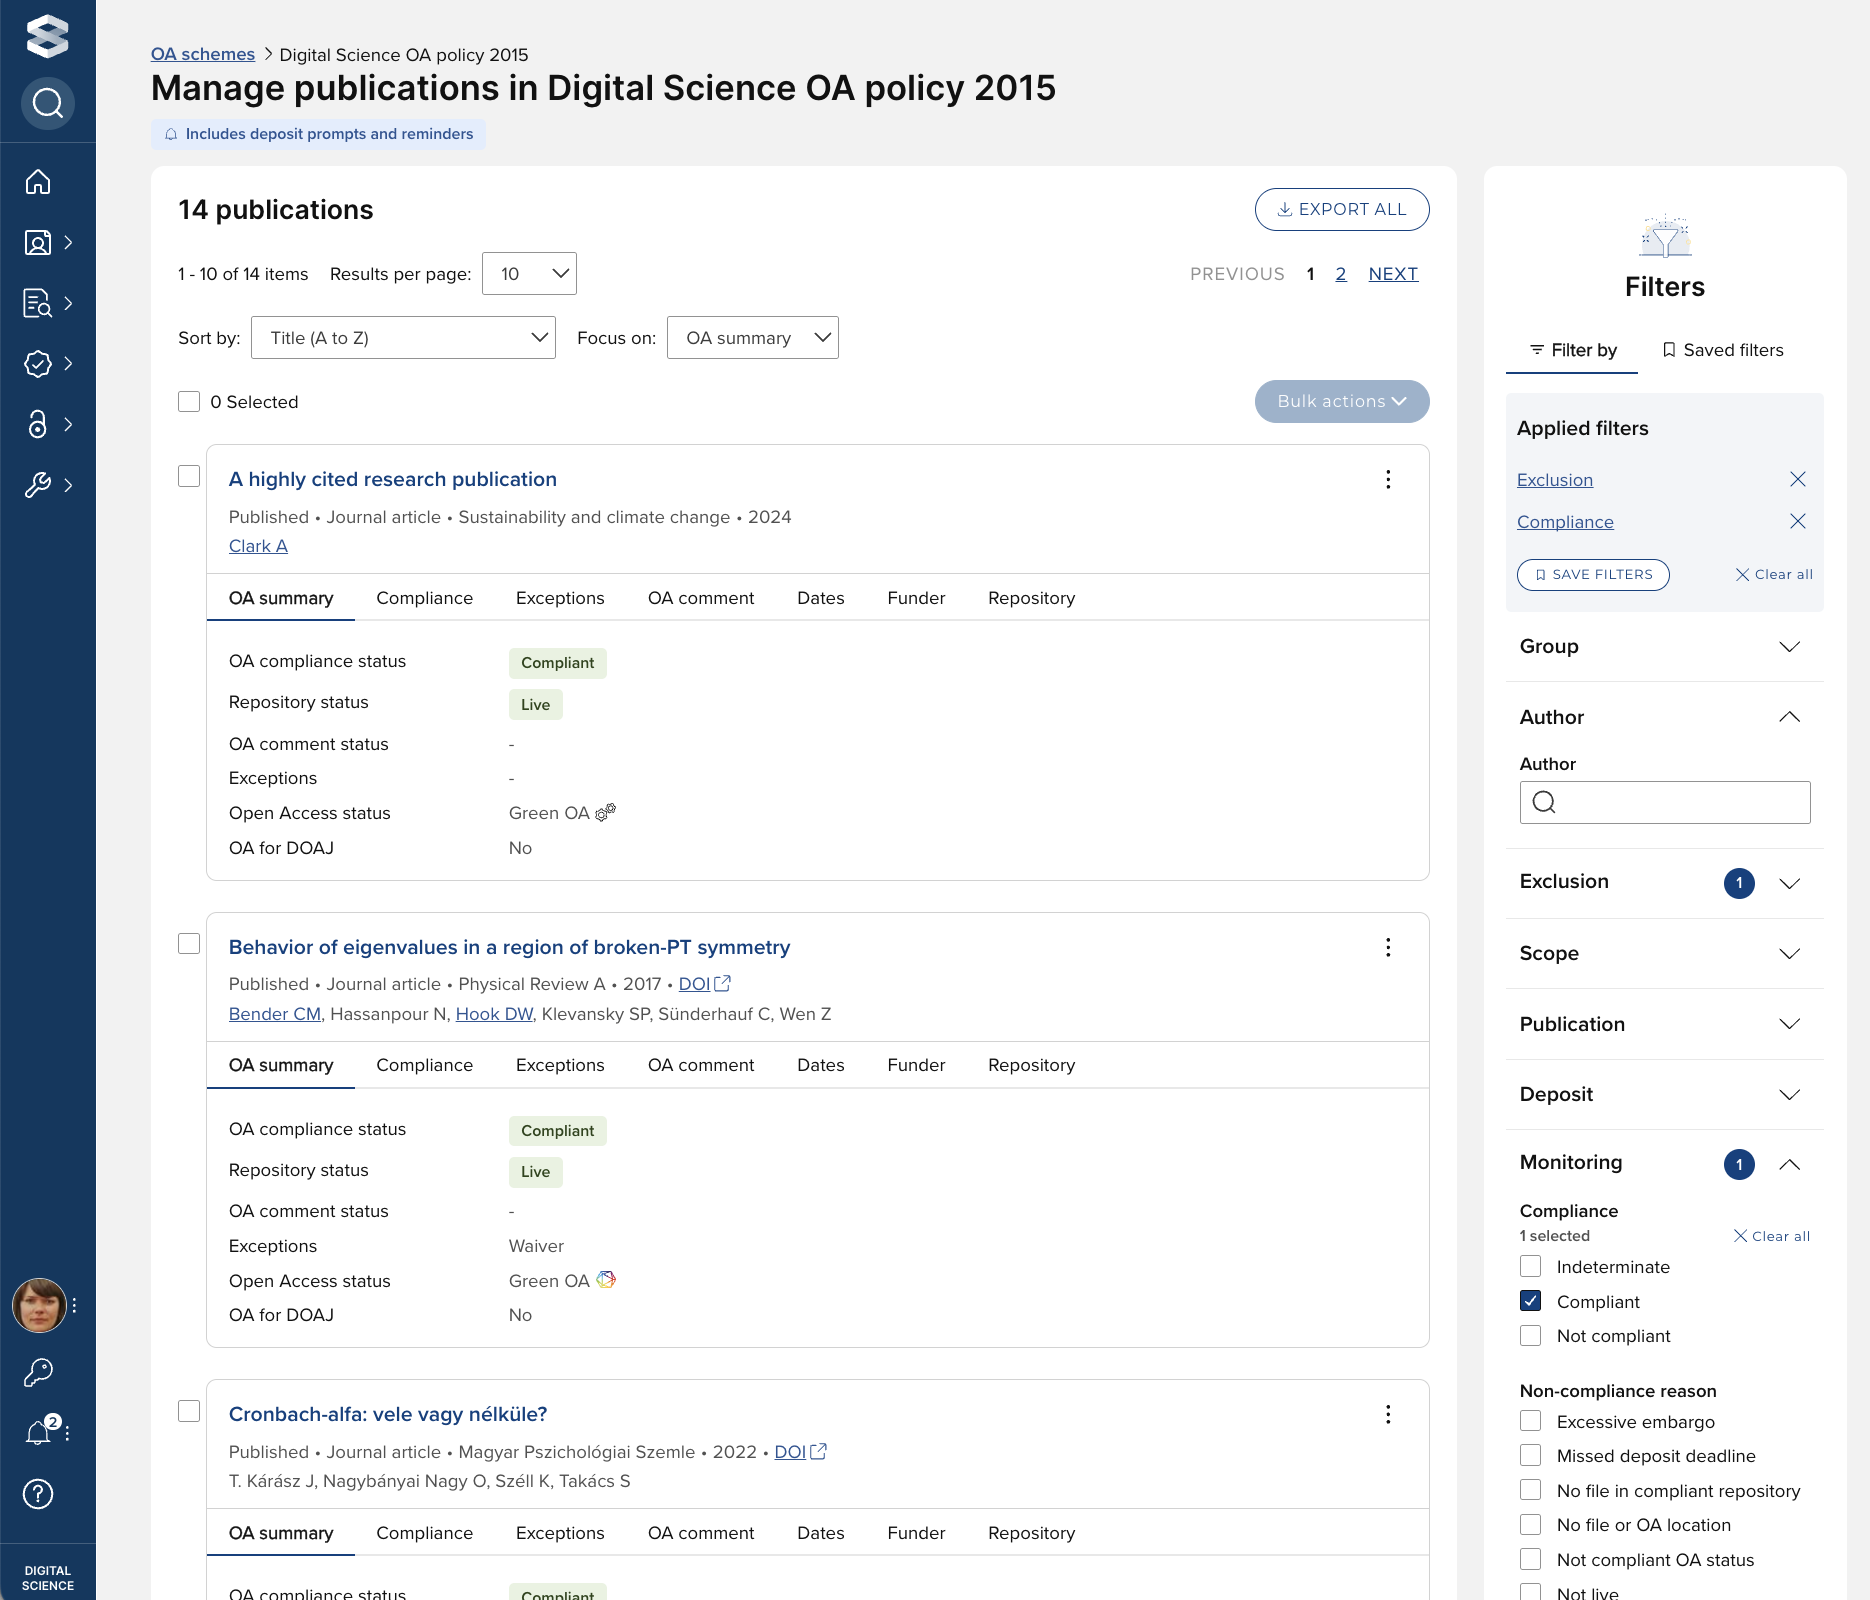
Task: Open the Home icon in sidebar
Action: (38, 182)
